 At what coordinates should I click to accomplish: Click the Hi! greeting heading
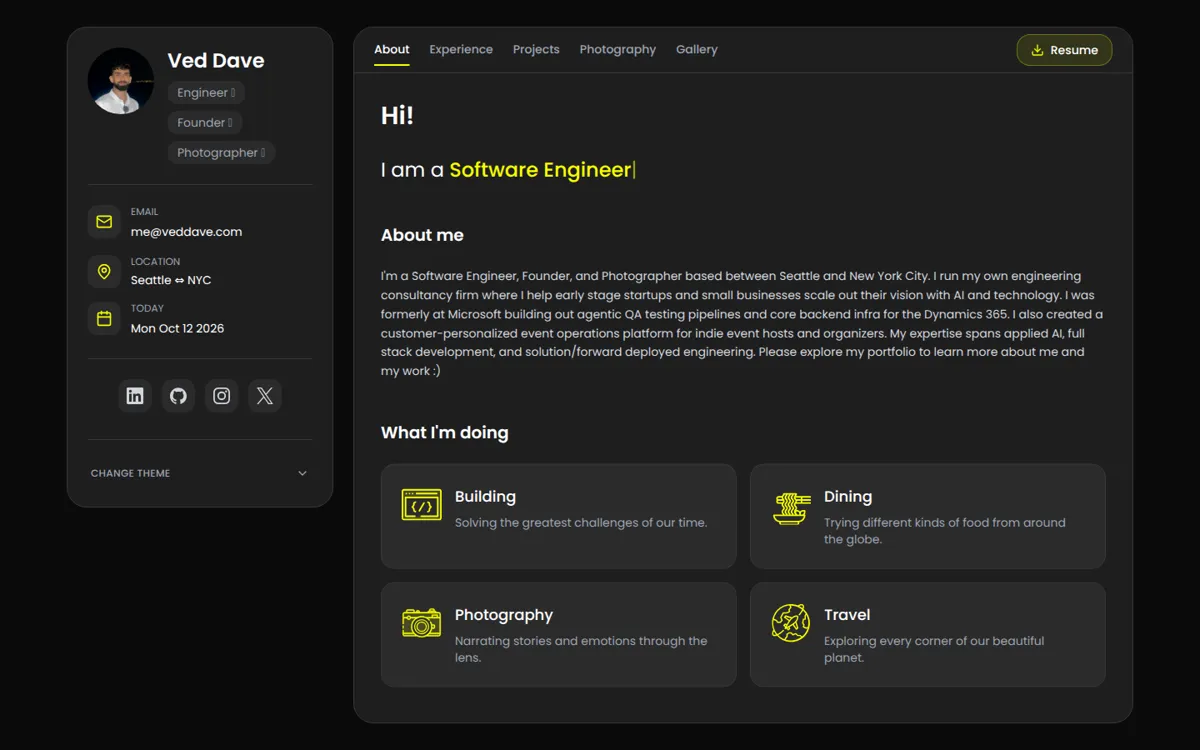click(397, 116)
